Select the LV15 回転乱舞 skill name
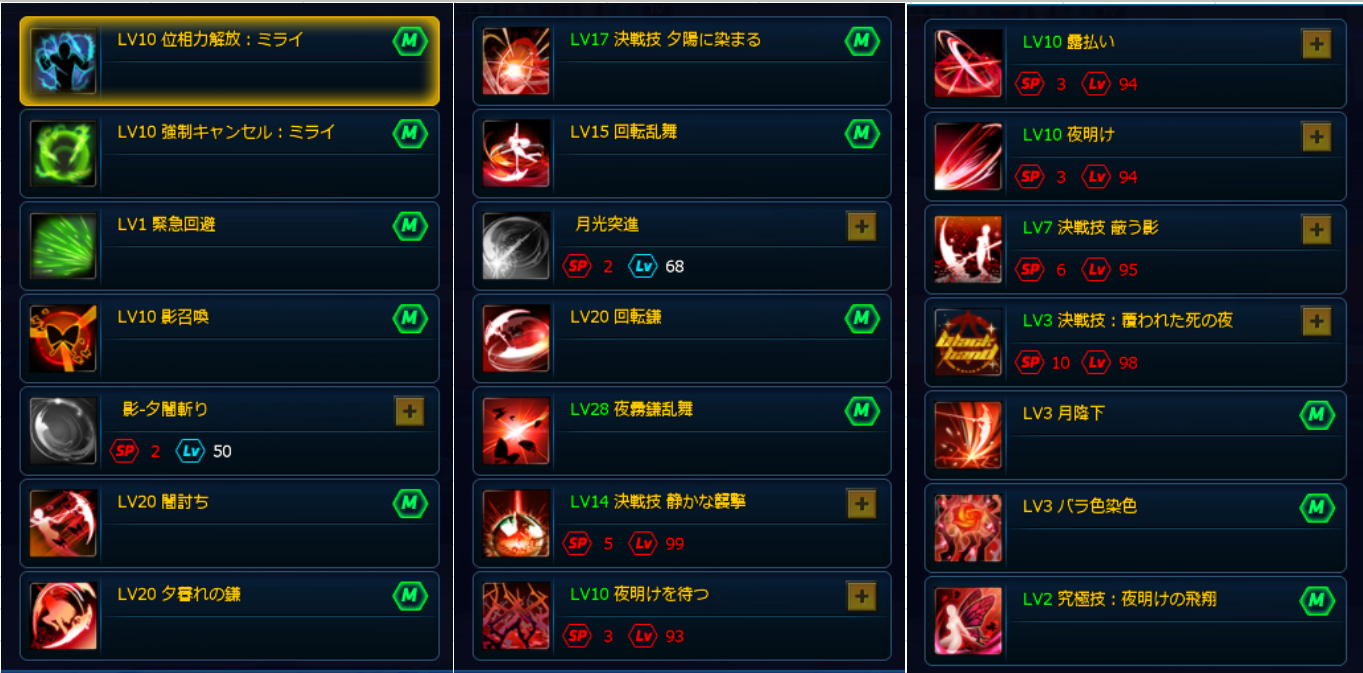1363x673 pixels. 623,132
